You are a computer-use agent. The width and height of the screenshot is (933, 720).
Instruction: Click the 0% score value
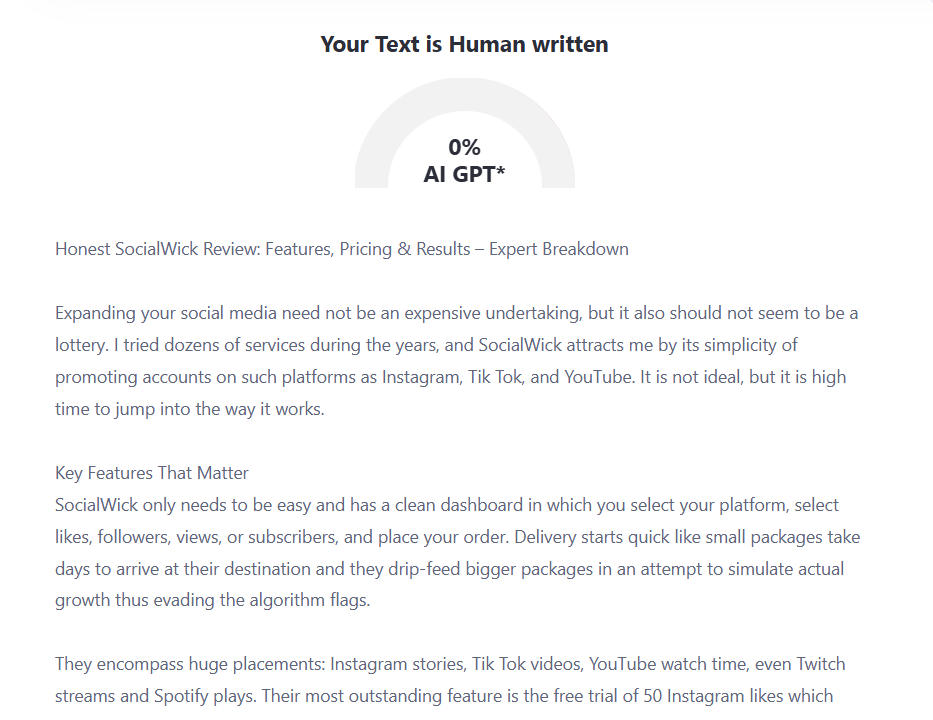point(464,147)
